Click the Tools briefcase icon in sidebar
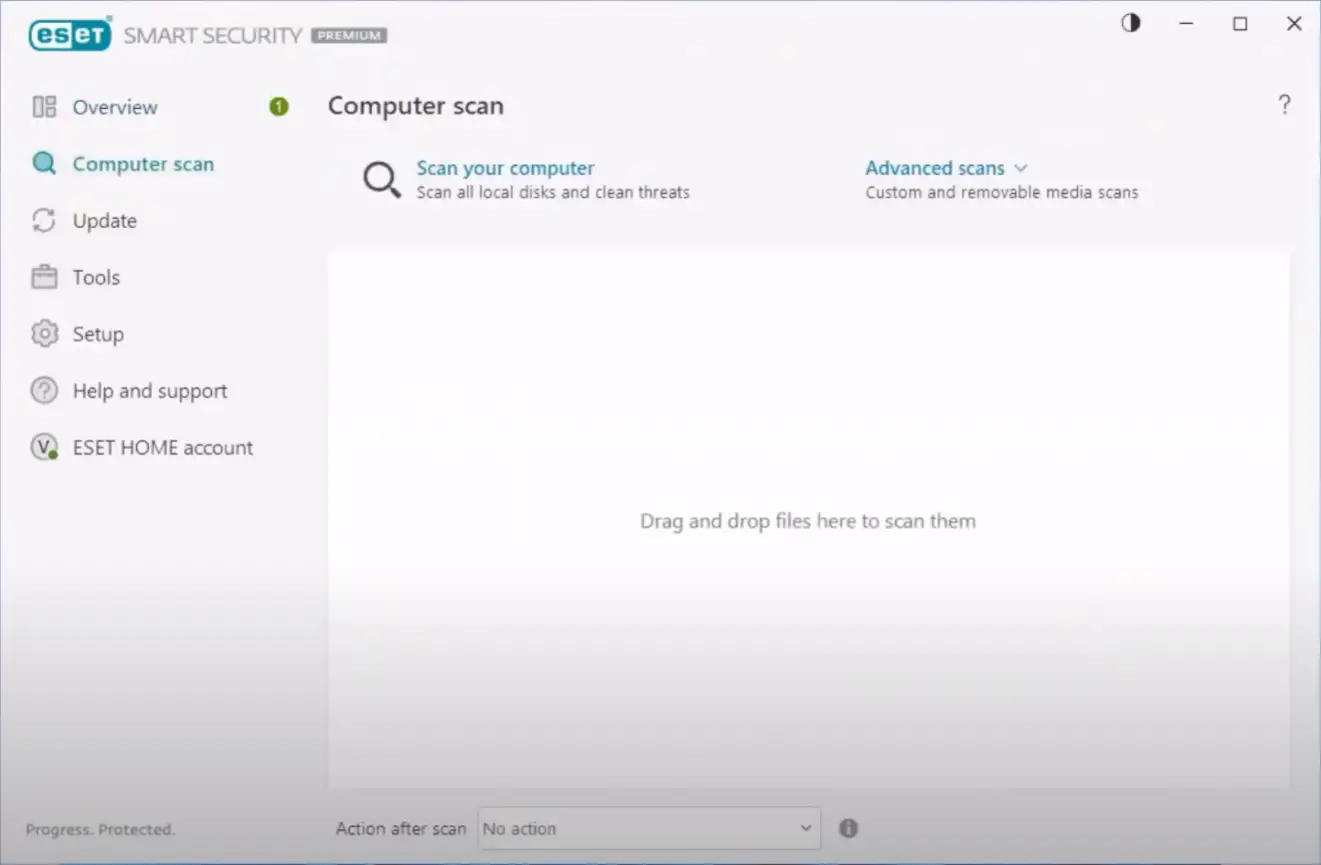1321x865 pixels. click(x=44, y=277)
